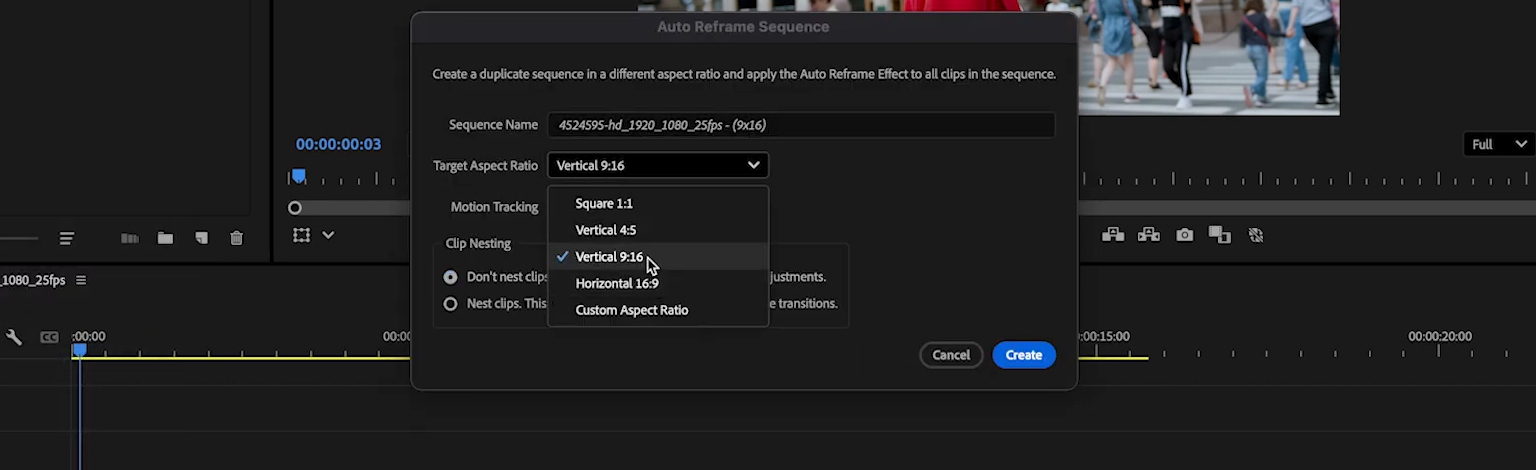Click the Comparison View icon
Viewport: 1536px width, 470px height.
tap(1220, 235)
